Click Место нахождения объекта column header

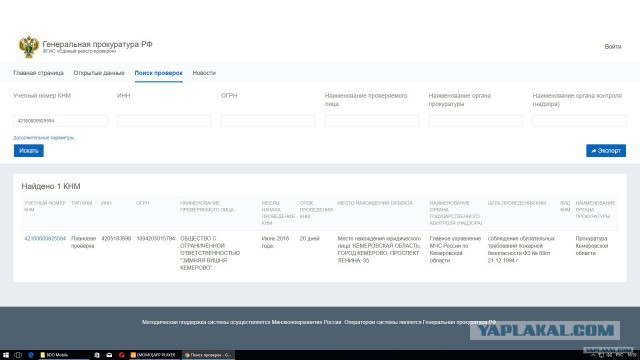click(x=375, y=203)
